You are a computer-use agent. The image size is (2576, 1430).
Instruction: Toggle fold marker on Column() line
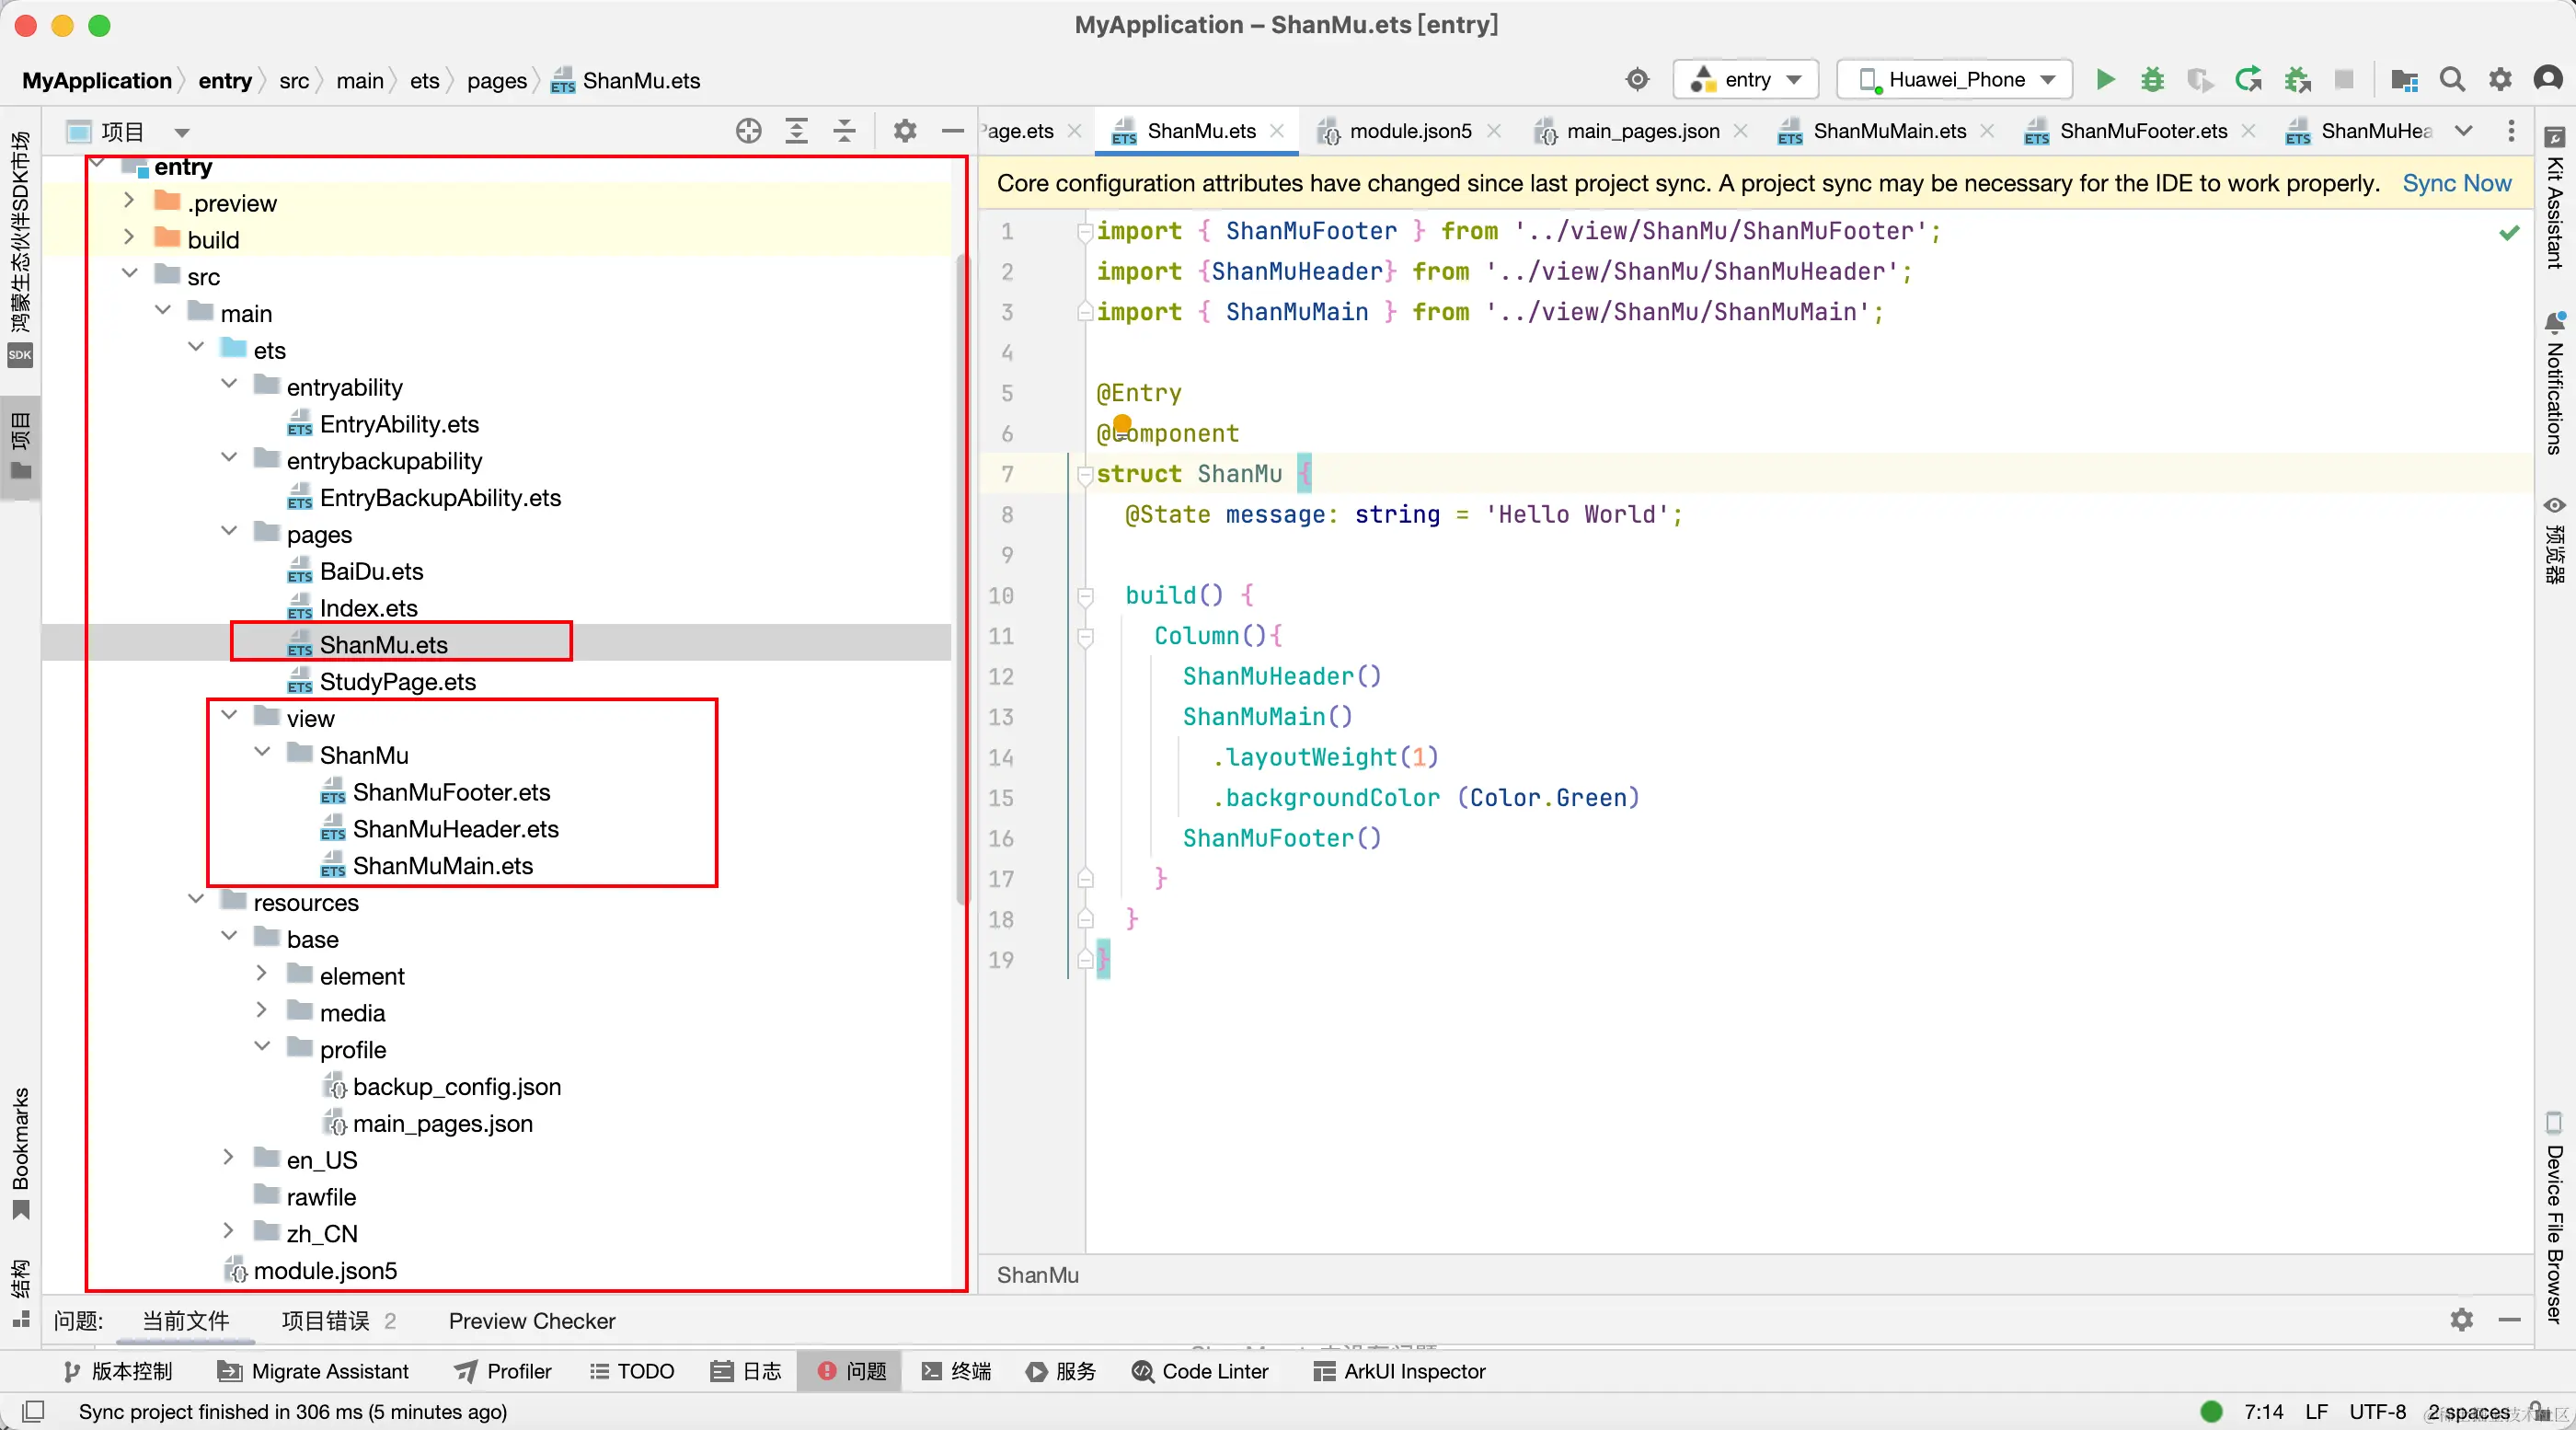(1085, 636)
